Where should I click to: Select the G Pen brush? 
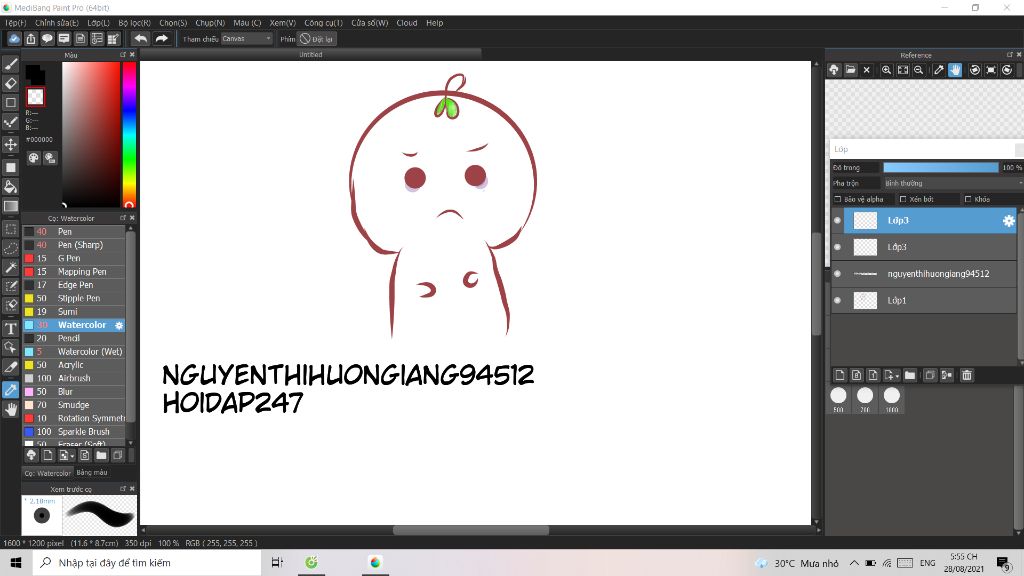tap(74, 259)
